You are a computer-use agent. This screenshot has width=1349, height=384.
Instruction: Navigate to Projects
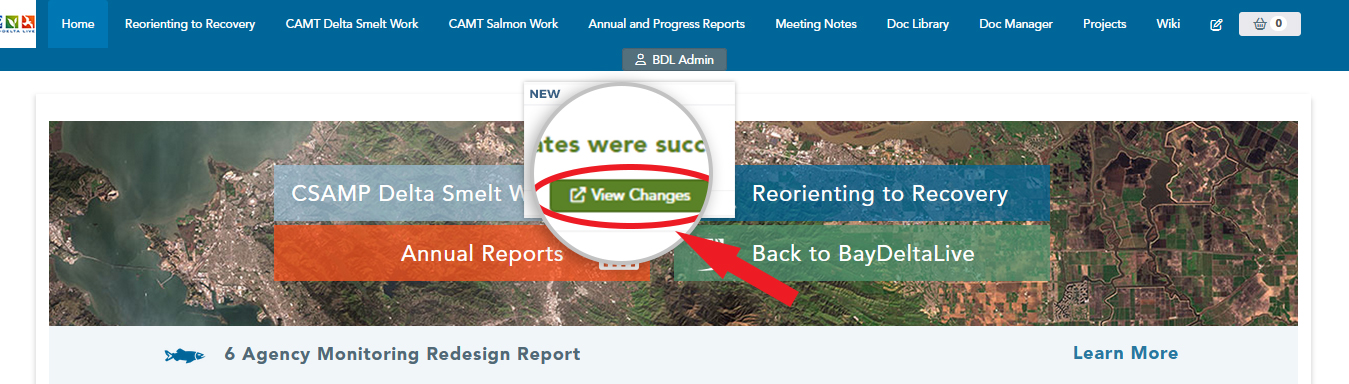[x=1104, y=24]
